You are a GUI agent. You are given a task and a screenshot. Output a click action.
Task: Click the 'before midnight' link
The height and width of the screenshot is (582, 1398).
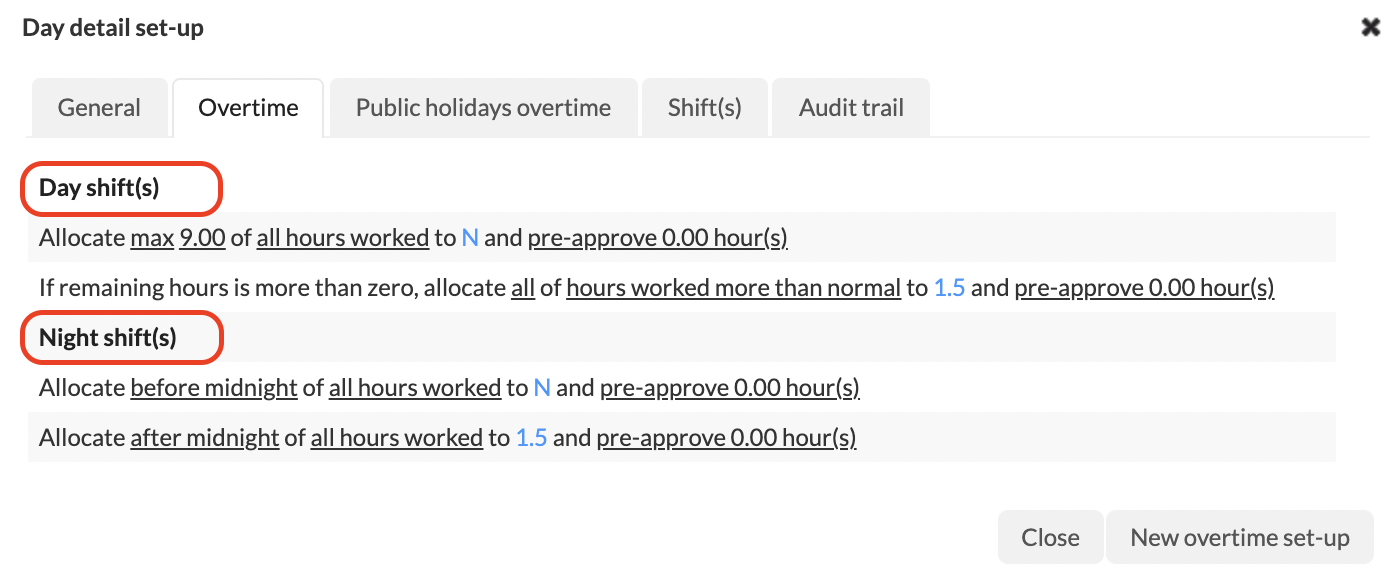[x=214, y=388]
